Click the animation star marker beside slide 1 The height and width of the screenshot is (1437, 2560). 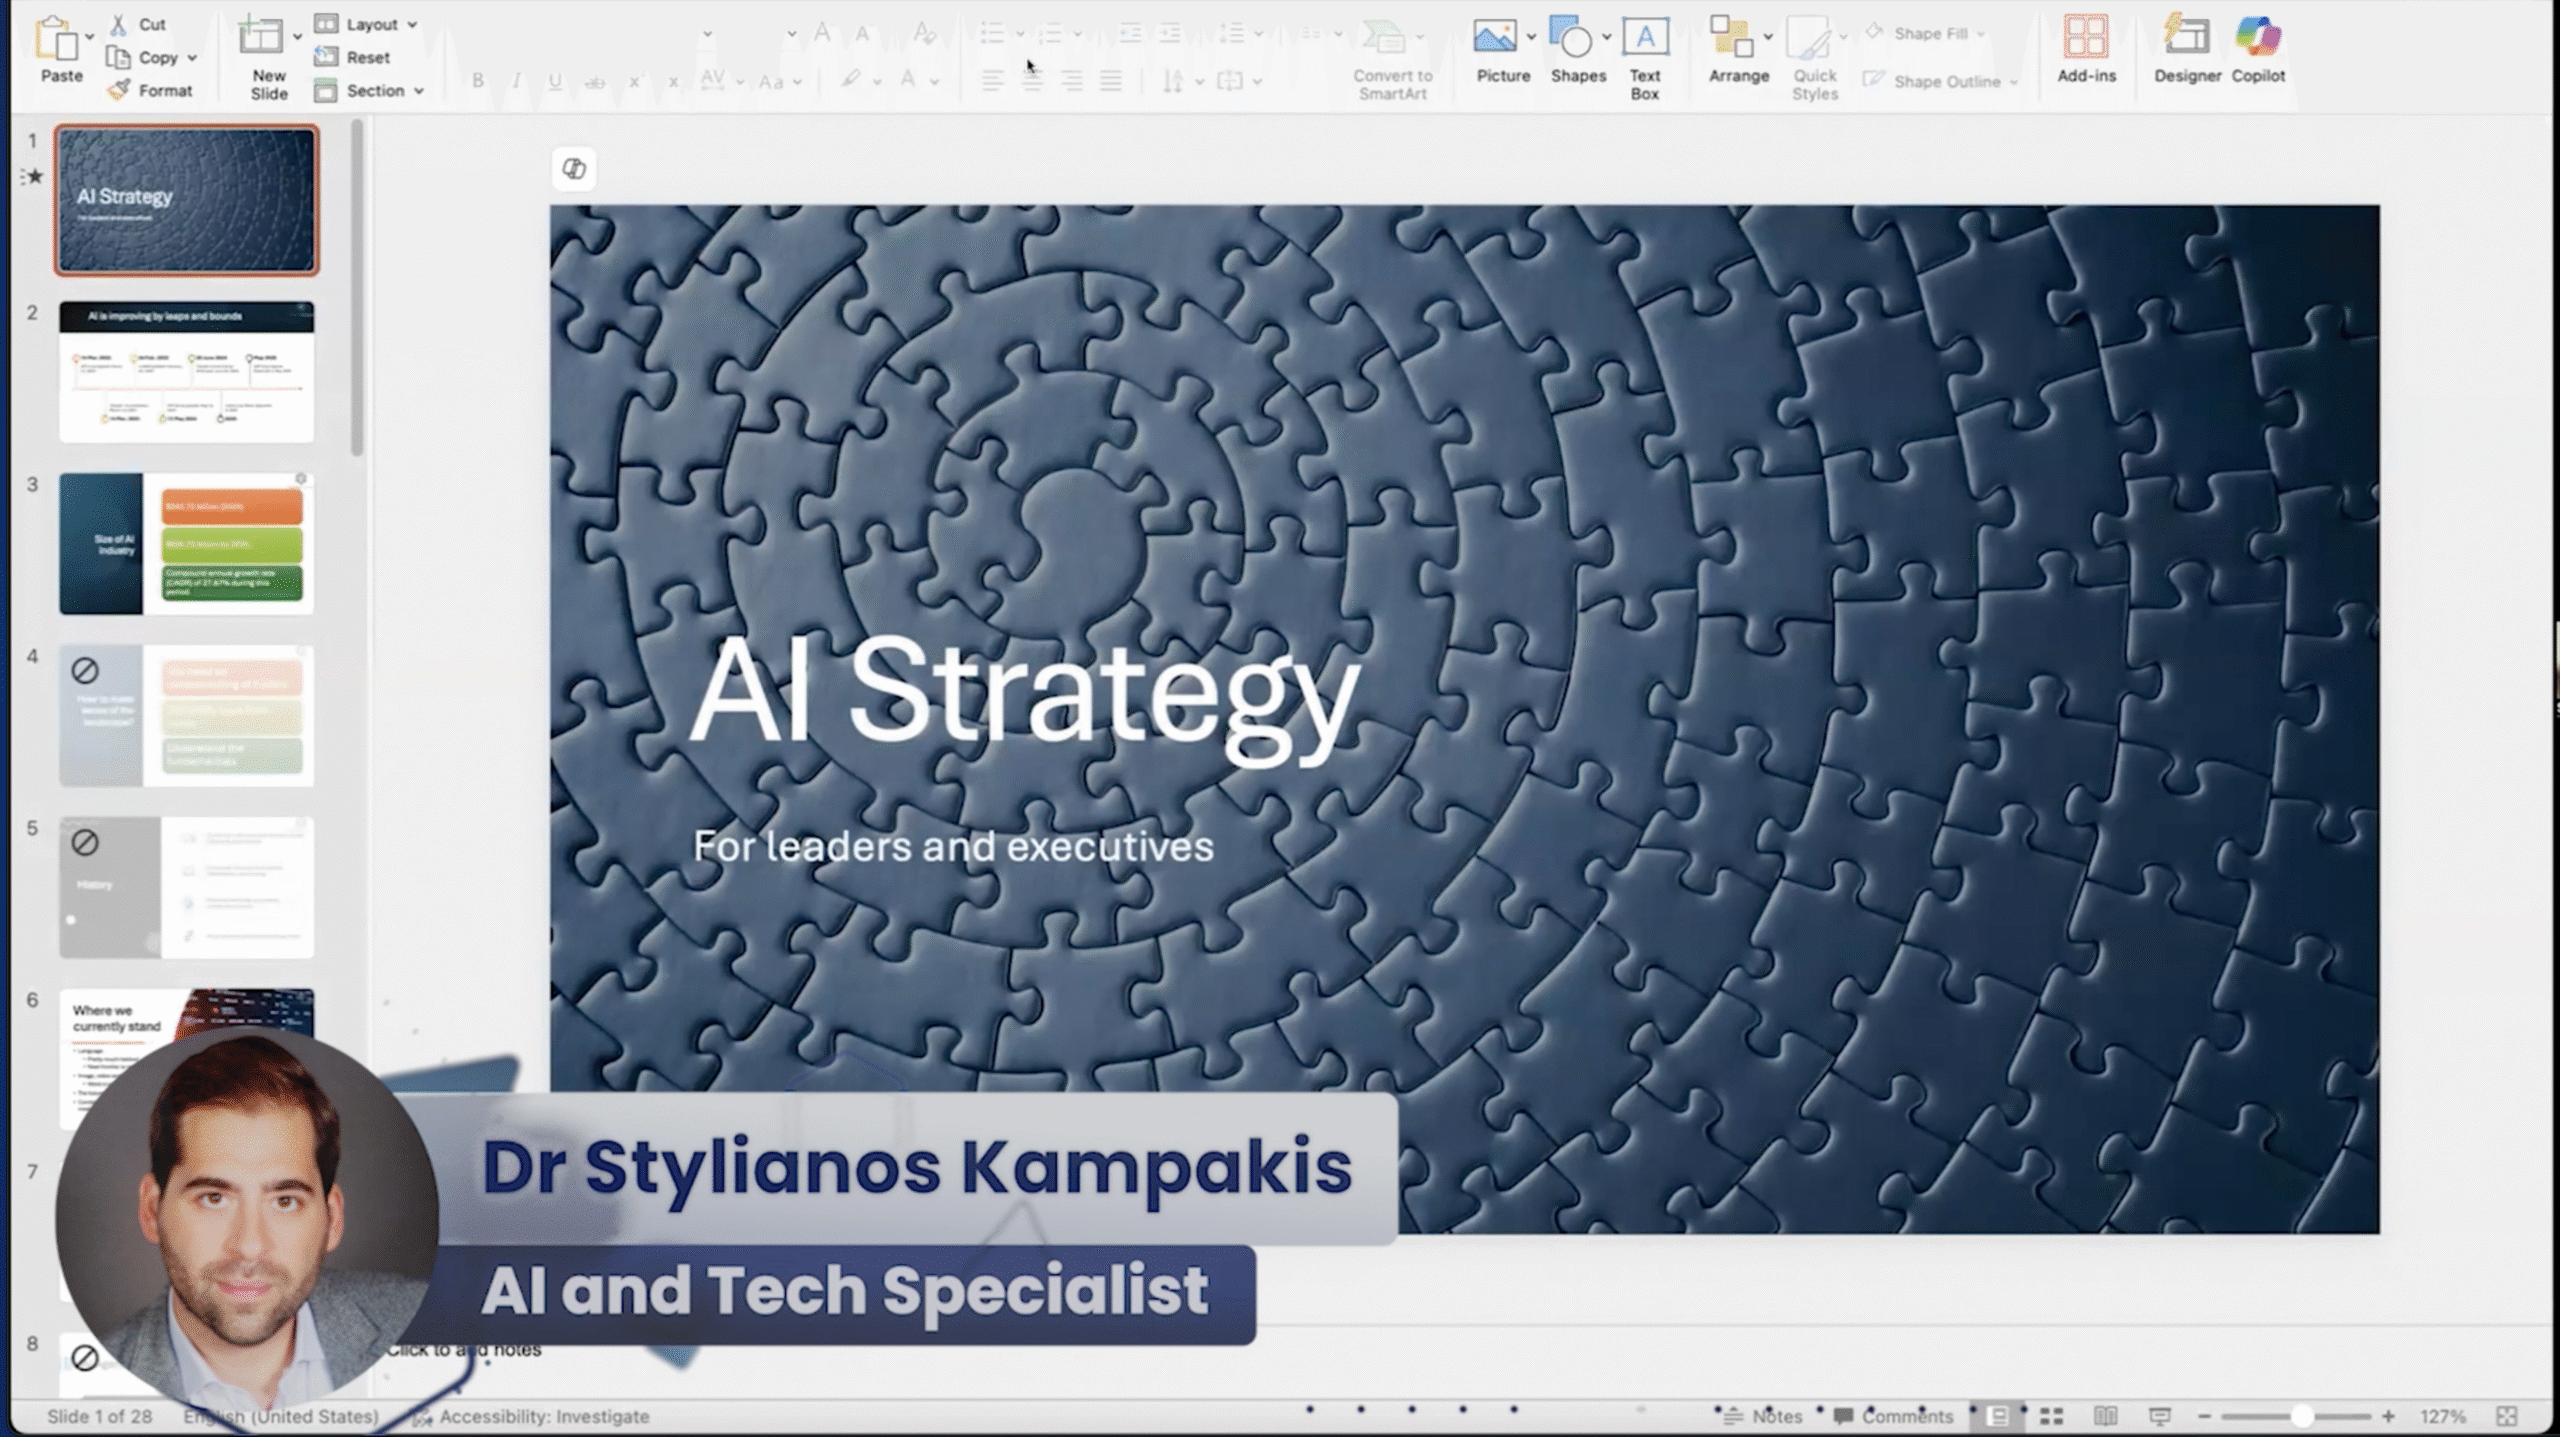pos(33,177)
